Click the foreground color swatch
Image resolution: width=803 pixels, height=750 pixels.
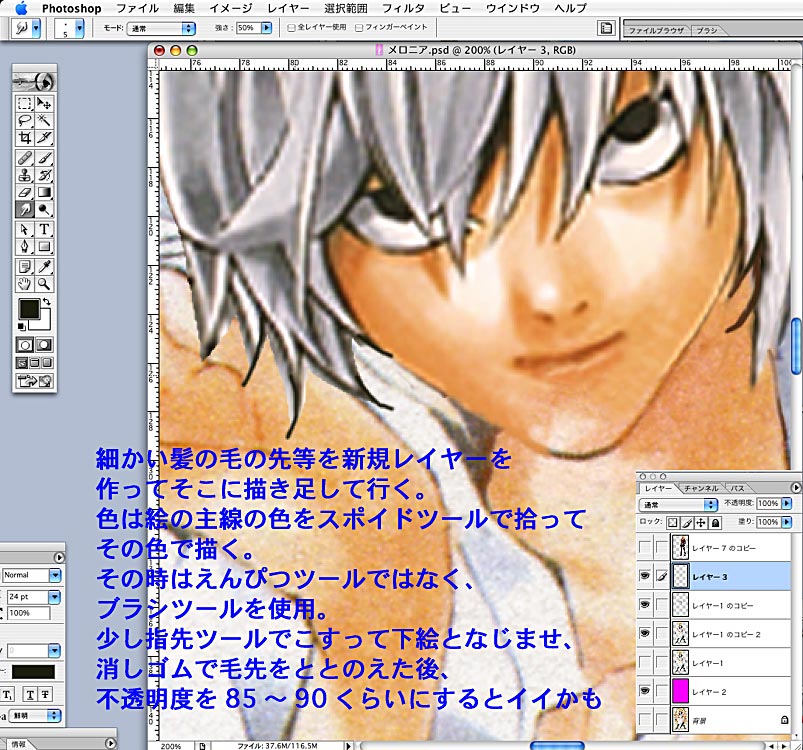29,309
